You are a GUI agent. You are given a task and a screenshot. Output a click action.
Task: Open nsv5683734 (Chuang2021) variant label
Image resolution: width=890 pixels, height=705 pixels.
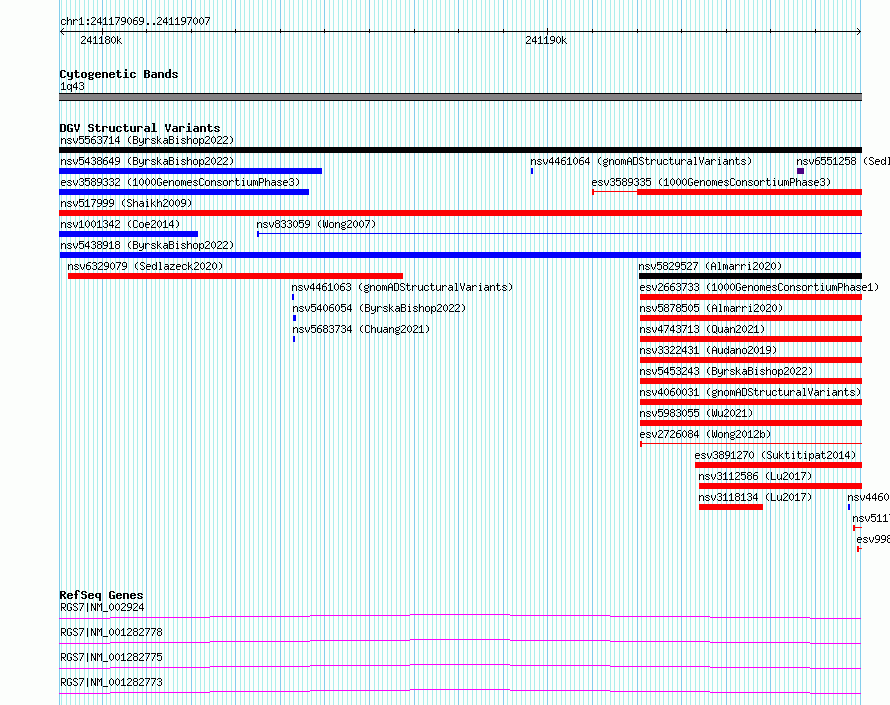coord(361,329)
